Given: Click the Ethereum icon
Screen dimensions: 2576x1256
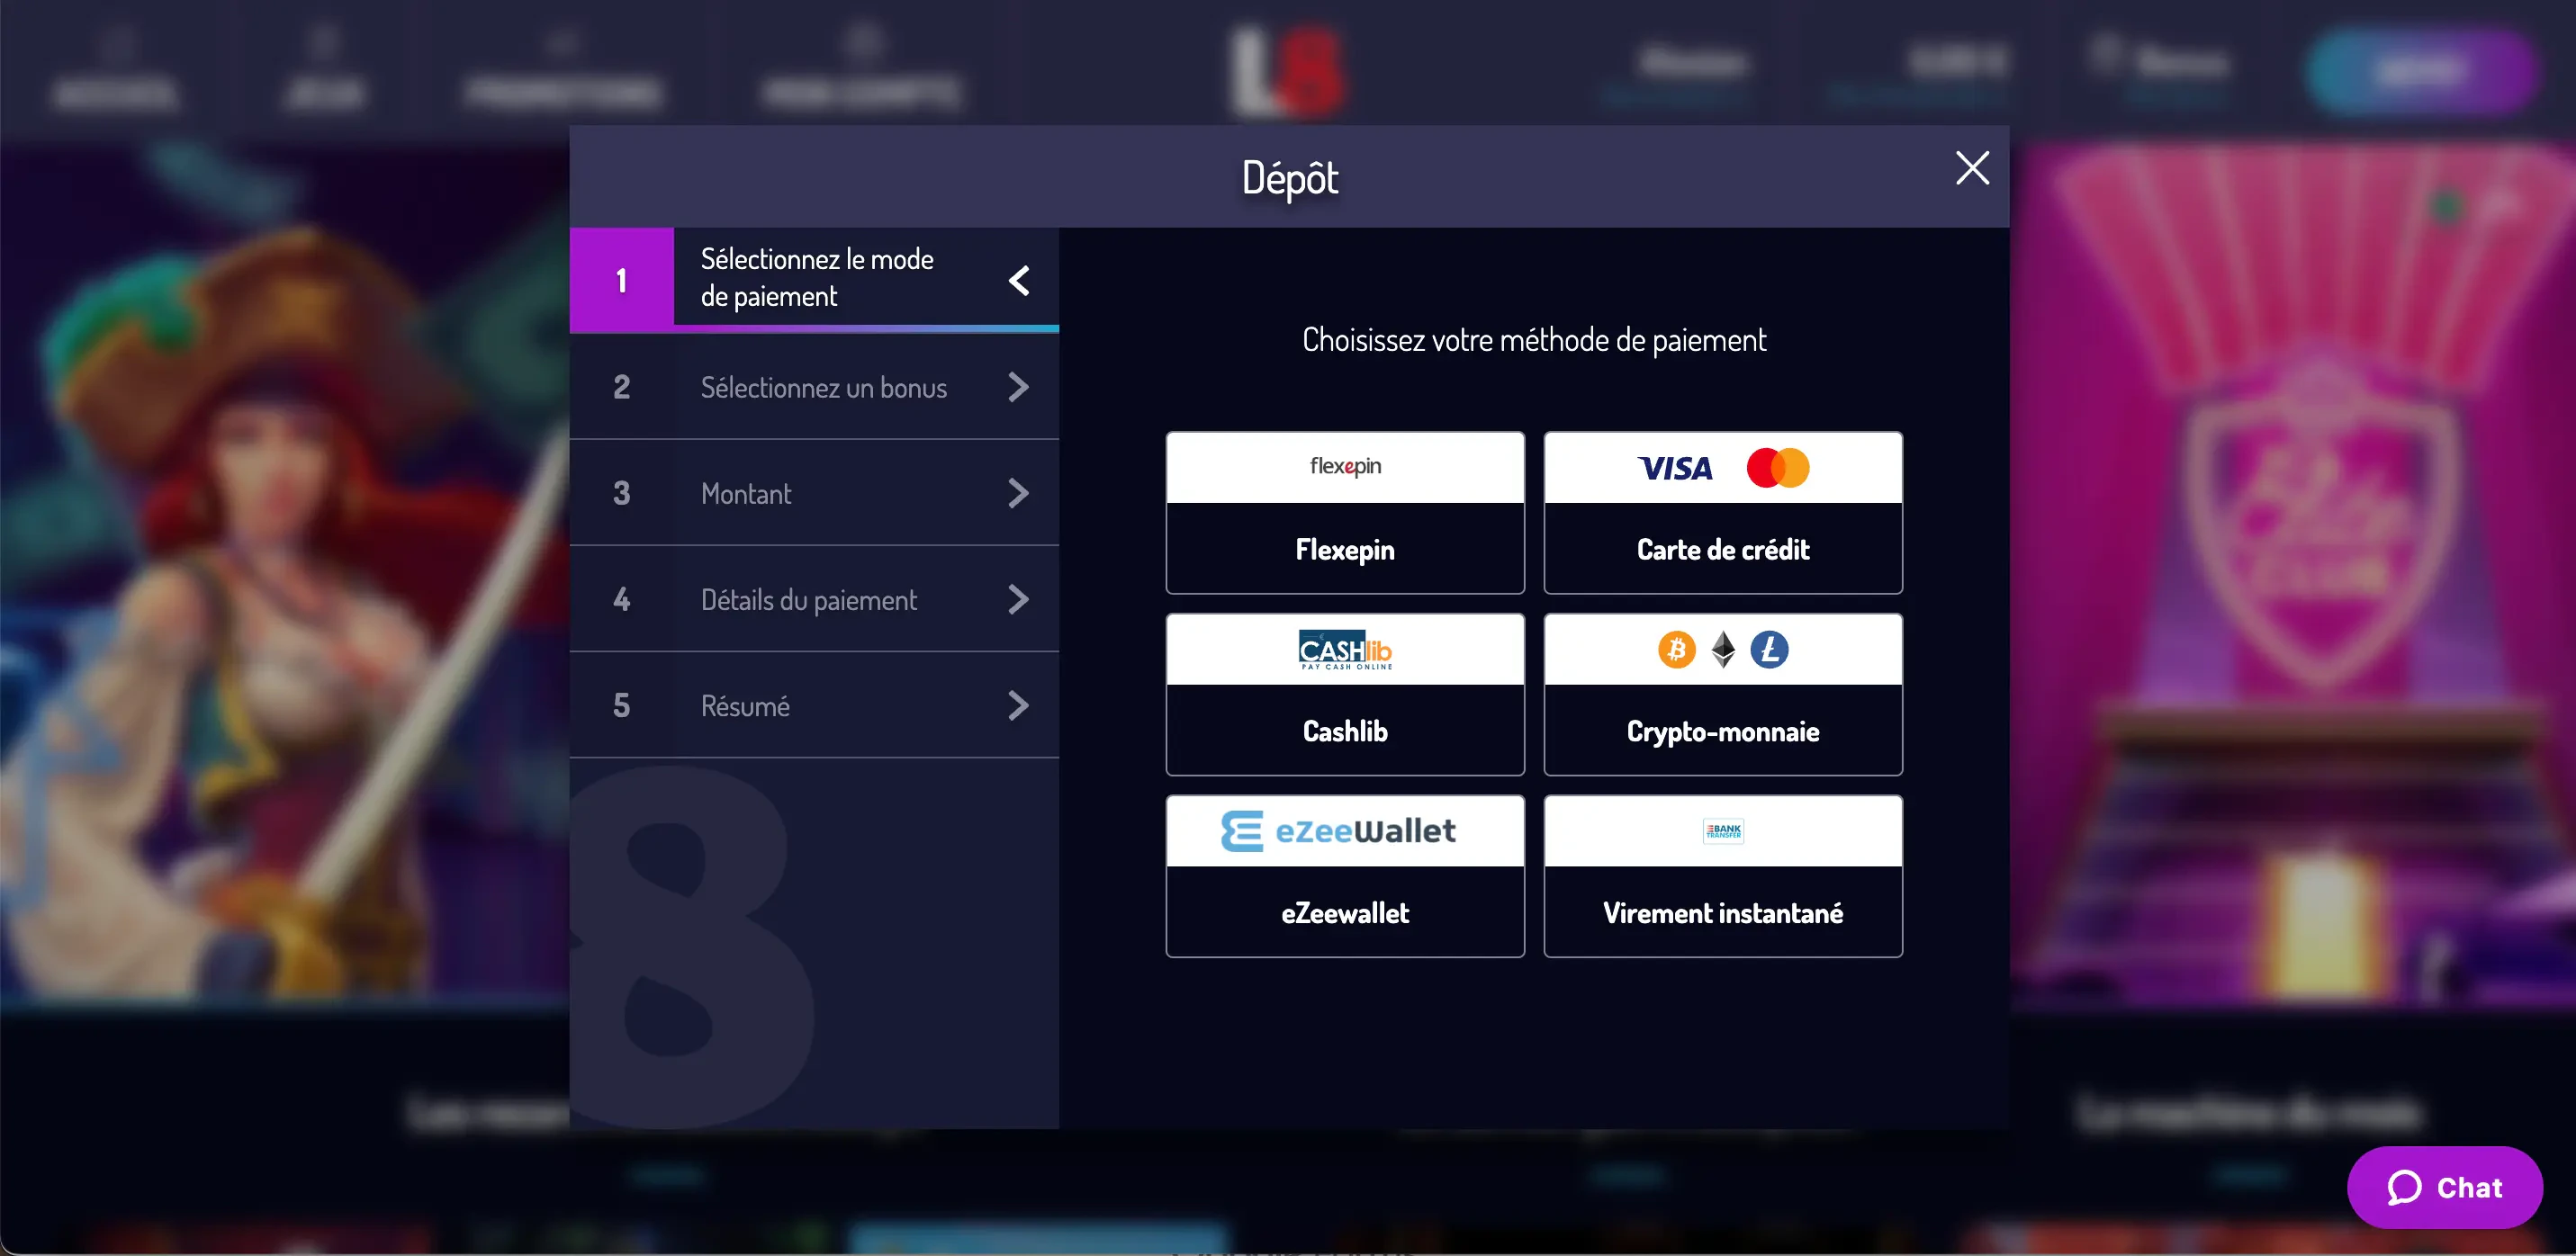Looking at the screenshot, I should pos(1723,650).
